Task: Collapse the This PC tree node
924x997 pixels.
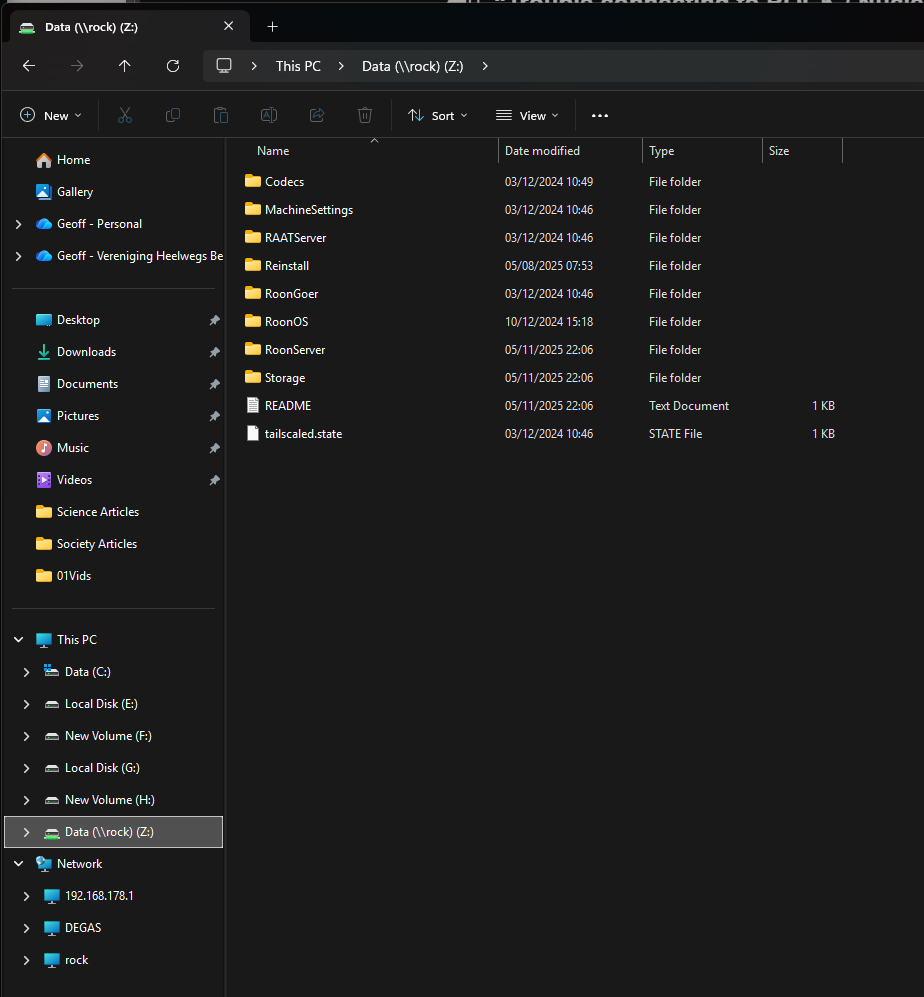Action: pos(19,640)
